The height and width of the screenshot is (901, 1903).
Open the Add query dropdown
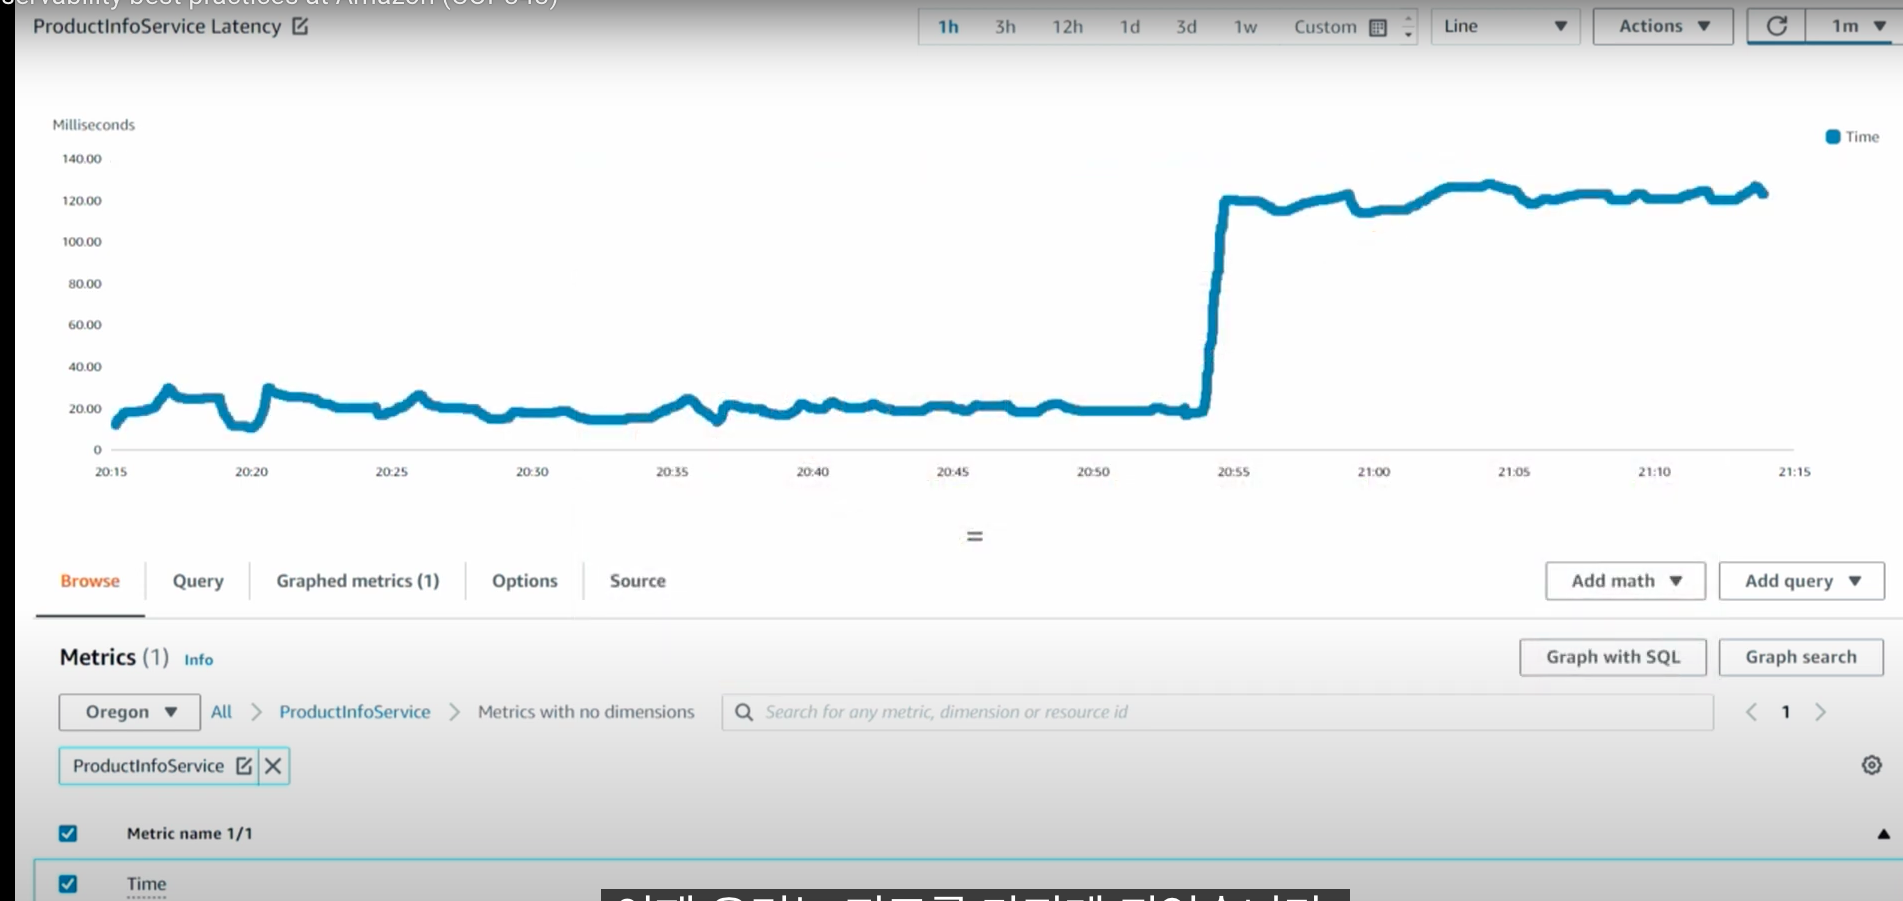pos(1801,581)
